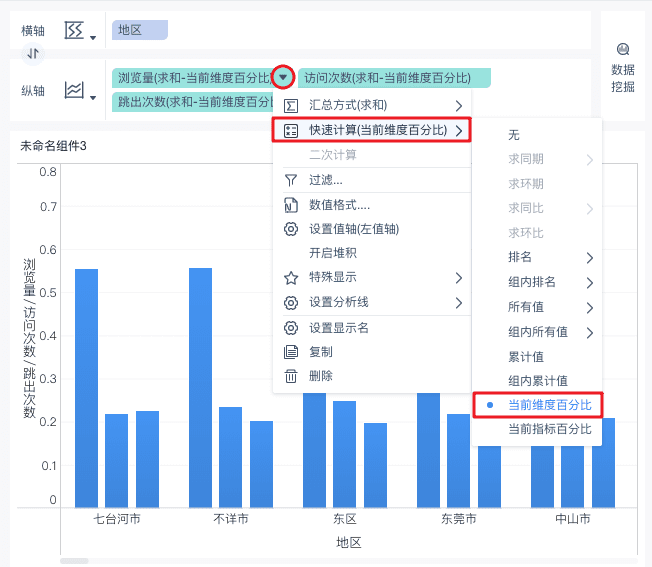
Task: Open 快速计算(当前维度百分比) menu item
Action: tap(372, 130)
